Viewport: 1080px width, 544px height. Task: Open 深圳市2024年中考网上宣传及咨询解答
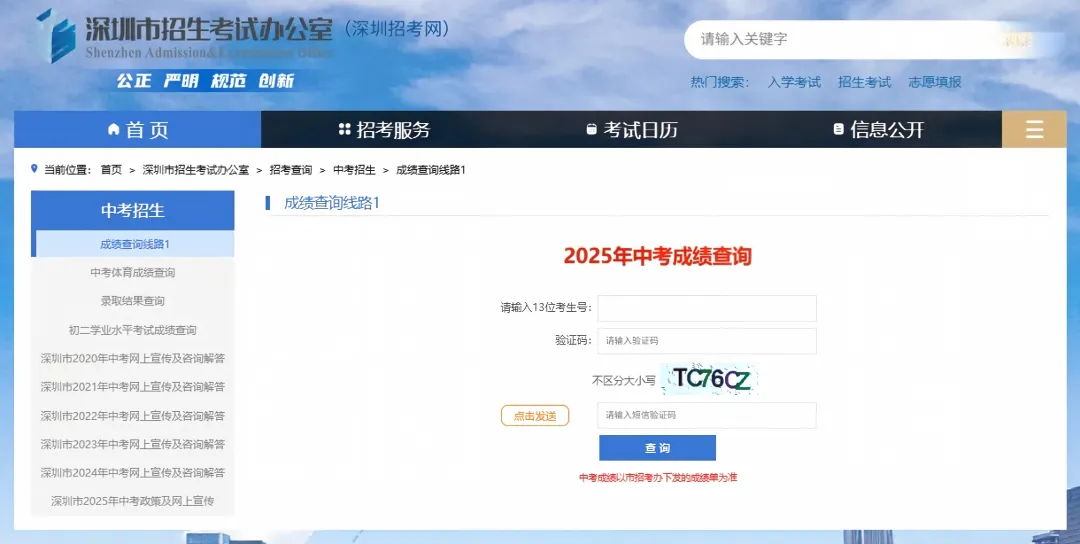tap(133, 472)
